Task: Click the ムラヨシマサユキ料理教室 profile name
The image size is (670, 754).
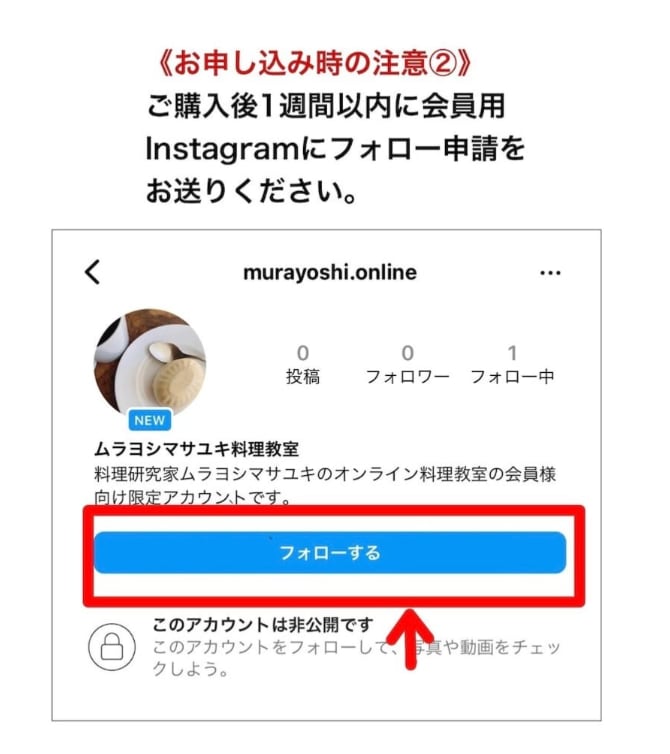Action: point(196,449)
